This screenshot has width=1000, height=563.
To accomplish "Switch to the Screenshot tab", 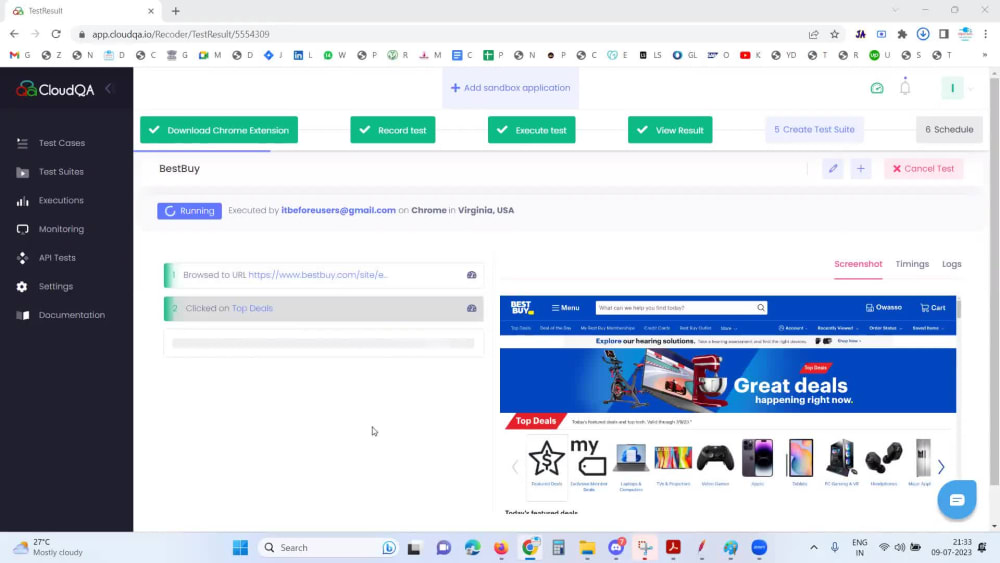I will [x=858, y=264].
